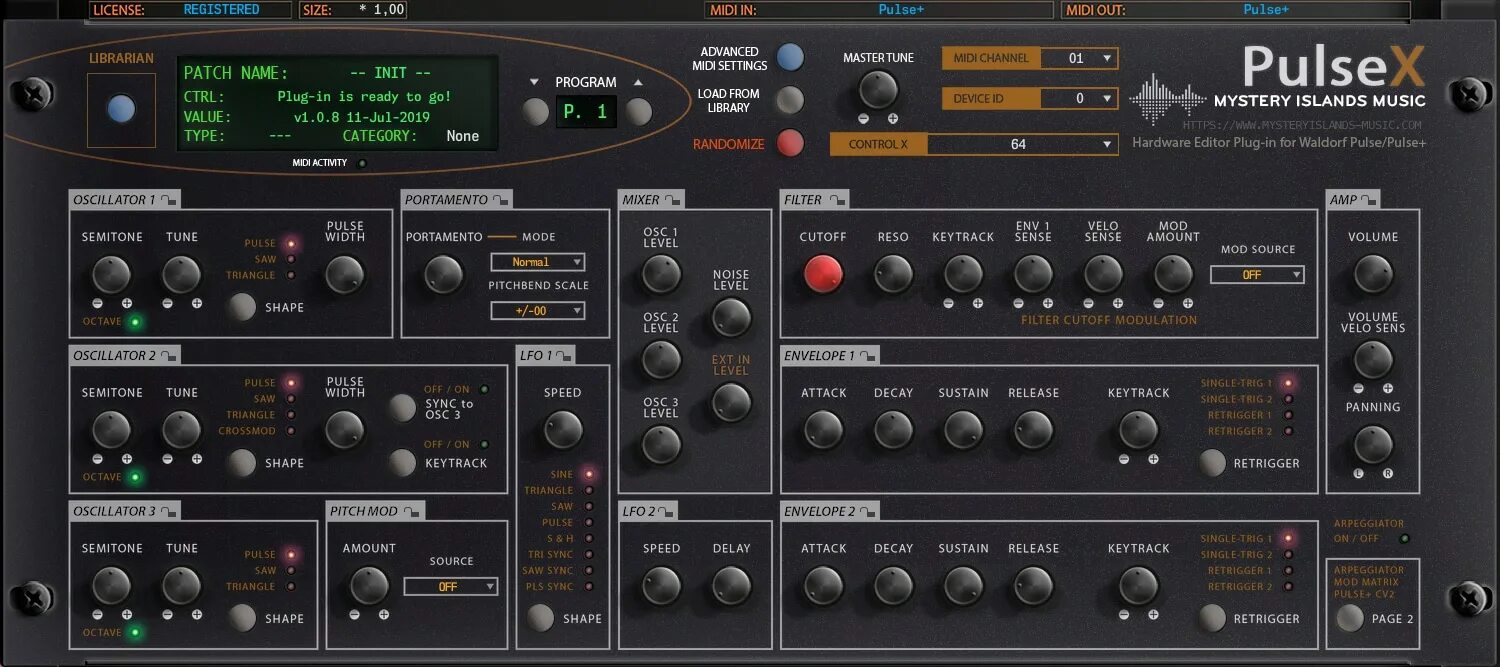Select Crossmod shape on Oscillator 2
Viewport: 1500px width, 667px height.
coord(291,431)
